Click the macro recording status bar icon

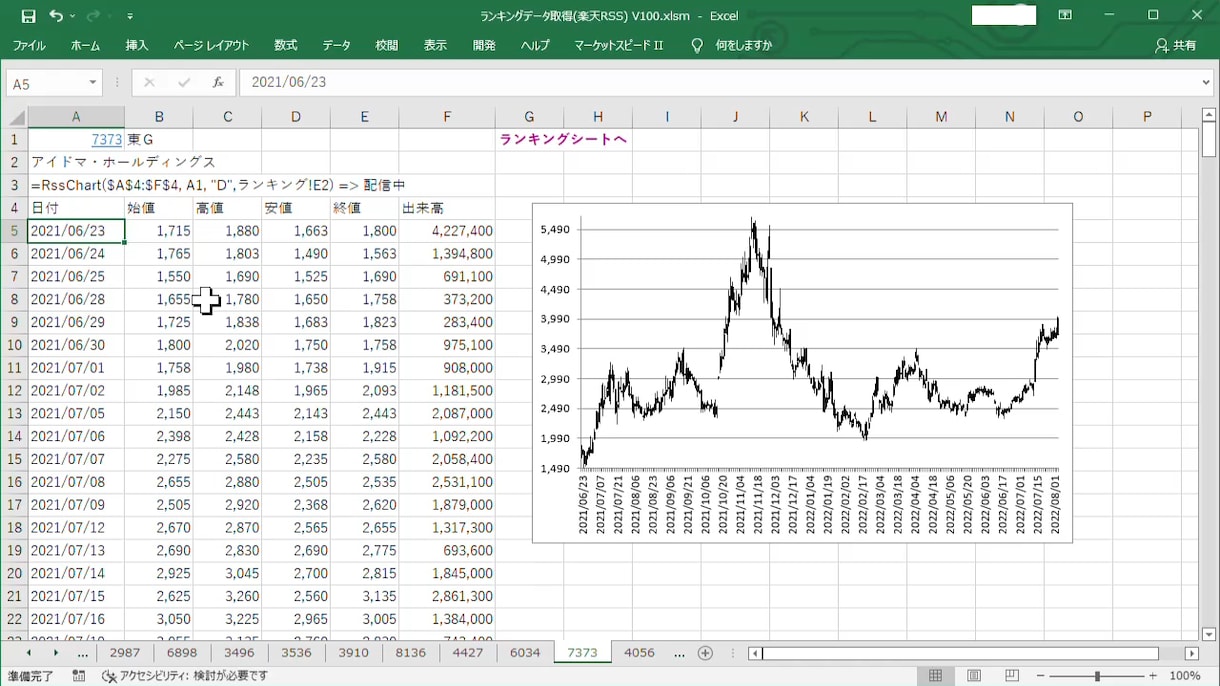[79, 676]
